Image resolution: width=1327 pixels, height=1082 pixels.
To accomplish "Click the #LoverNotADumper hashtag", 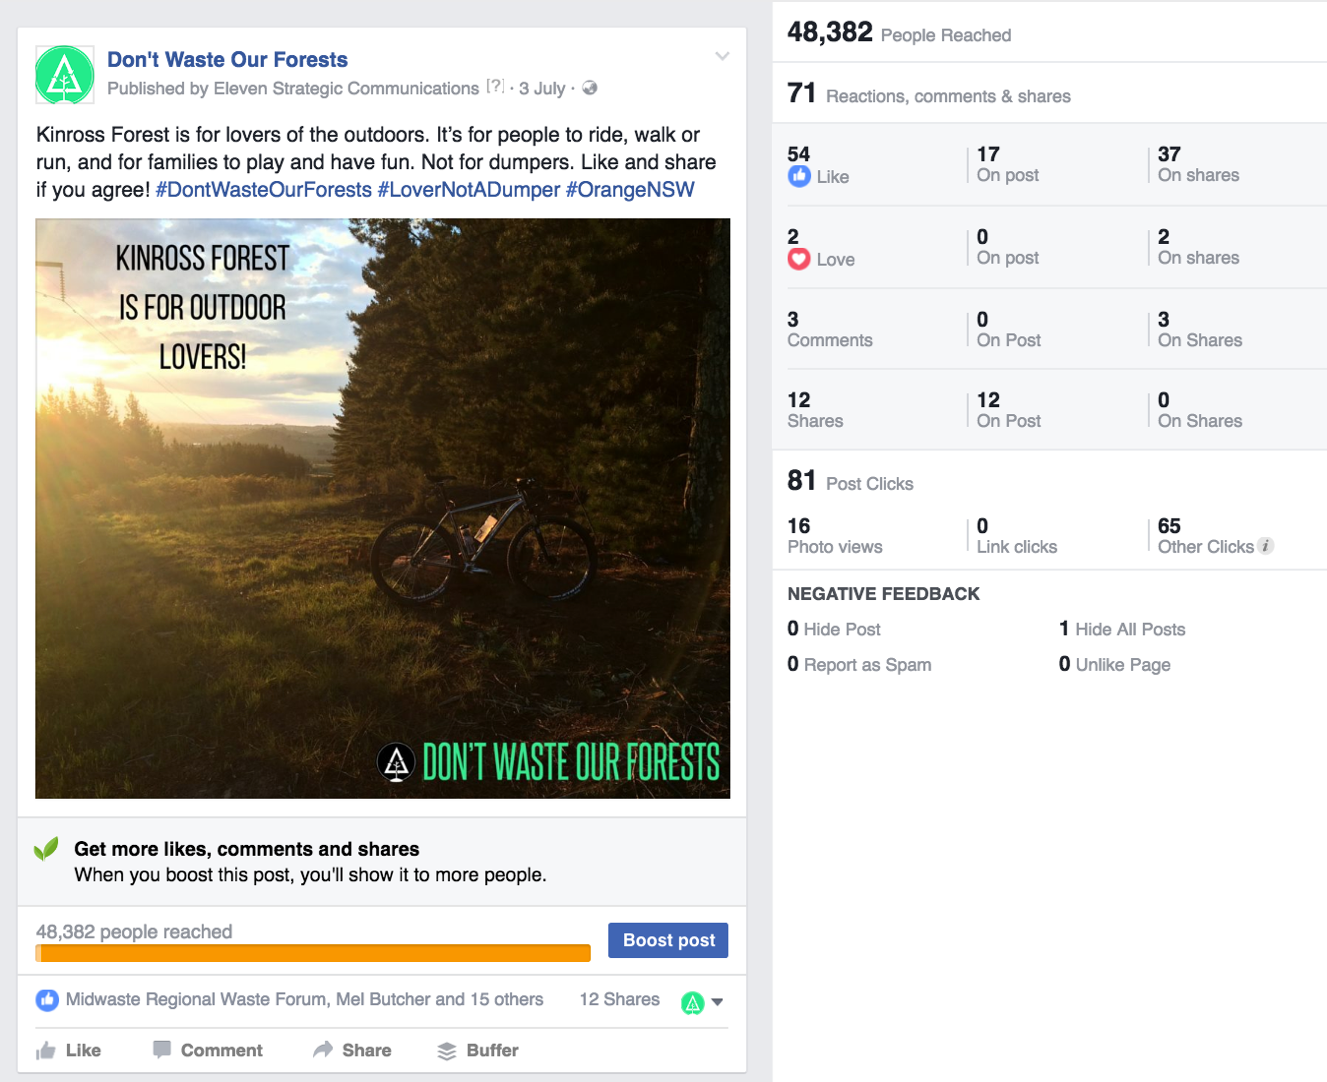I will 469,190.
